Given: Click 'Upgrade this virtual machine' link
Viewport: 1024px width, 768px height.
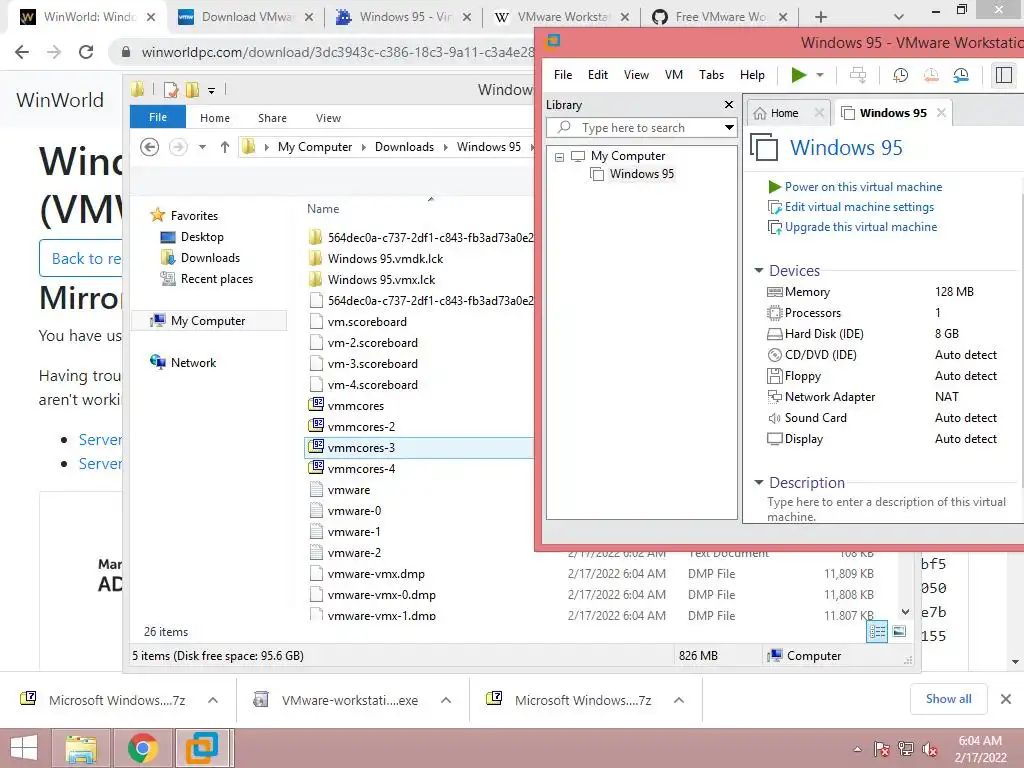Looking at the screenshot, I should [x=861, y=227].
